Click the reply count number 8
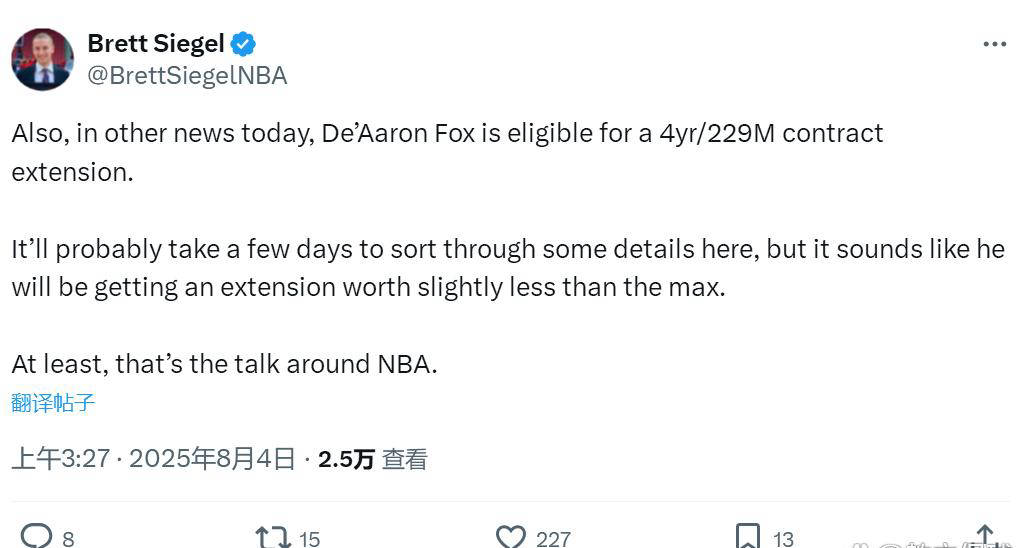This screenshot has height=548, width=1034. 68,539
